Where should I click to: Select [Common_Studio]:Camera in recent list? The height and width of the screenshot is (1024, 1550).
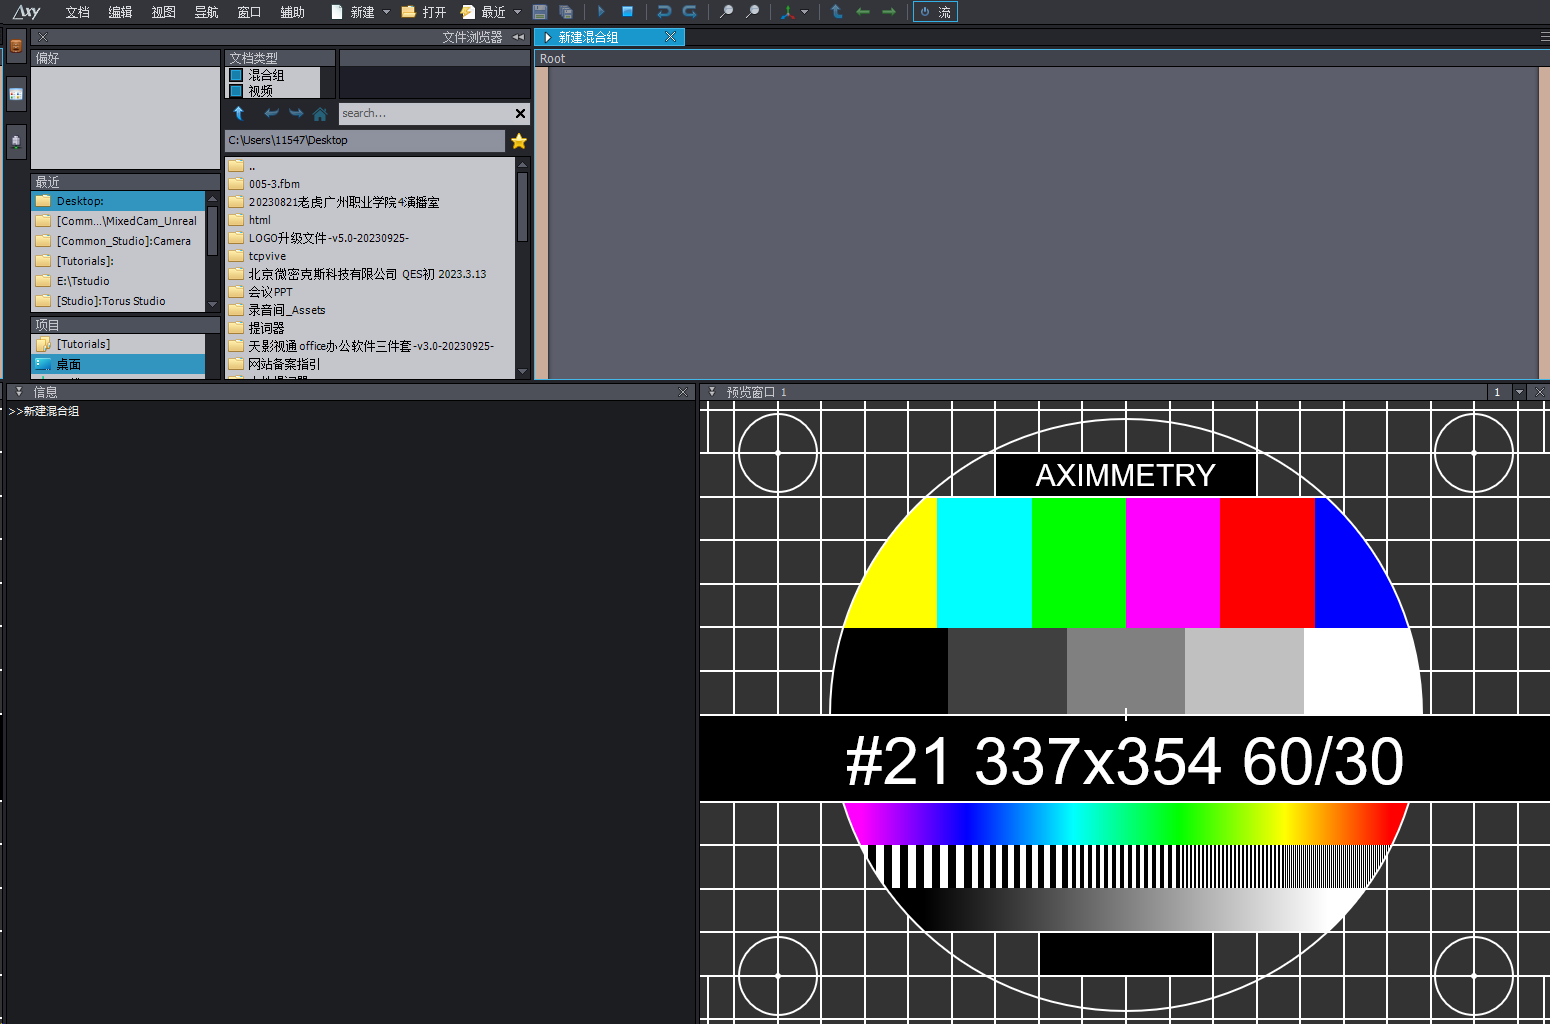tap(118, 241)
